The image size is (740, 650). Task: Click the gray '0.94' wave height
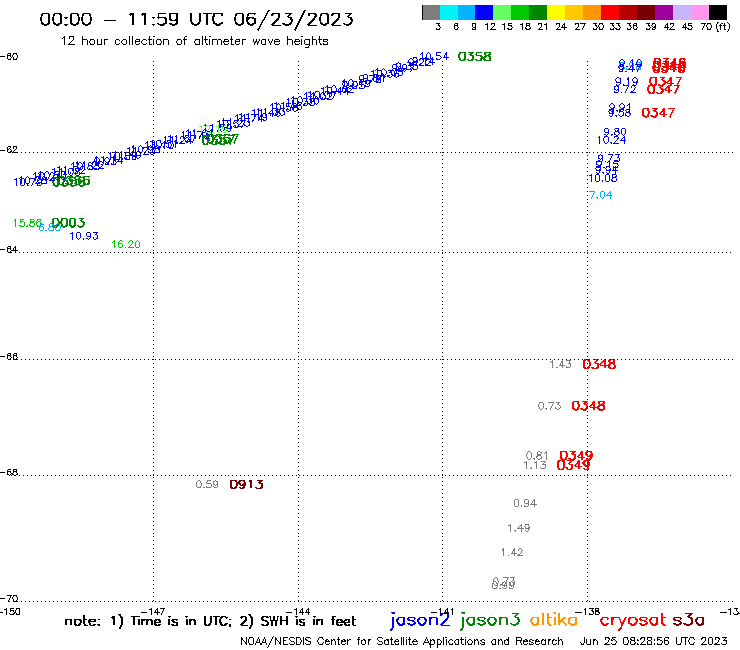pos(525,503)
